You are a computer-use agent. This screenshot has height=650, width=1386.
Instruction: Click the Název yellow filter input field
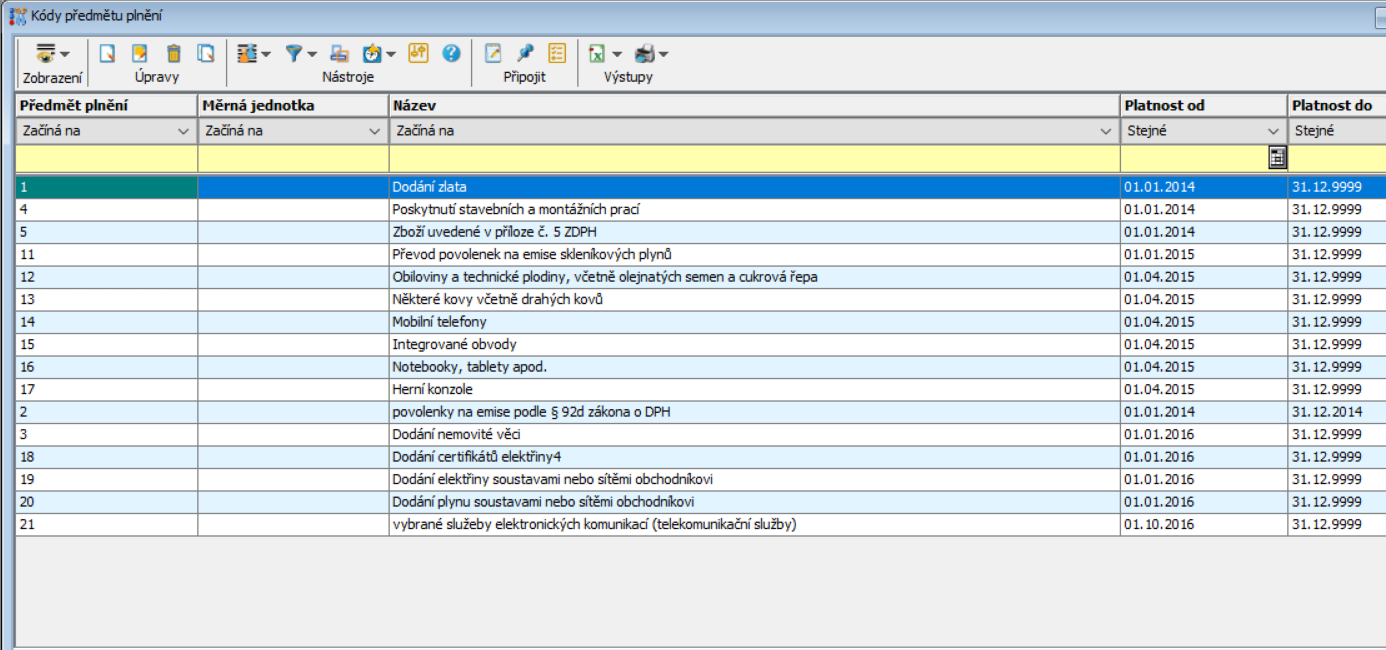click(754, 157)
